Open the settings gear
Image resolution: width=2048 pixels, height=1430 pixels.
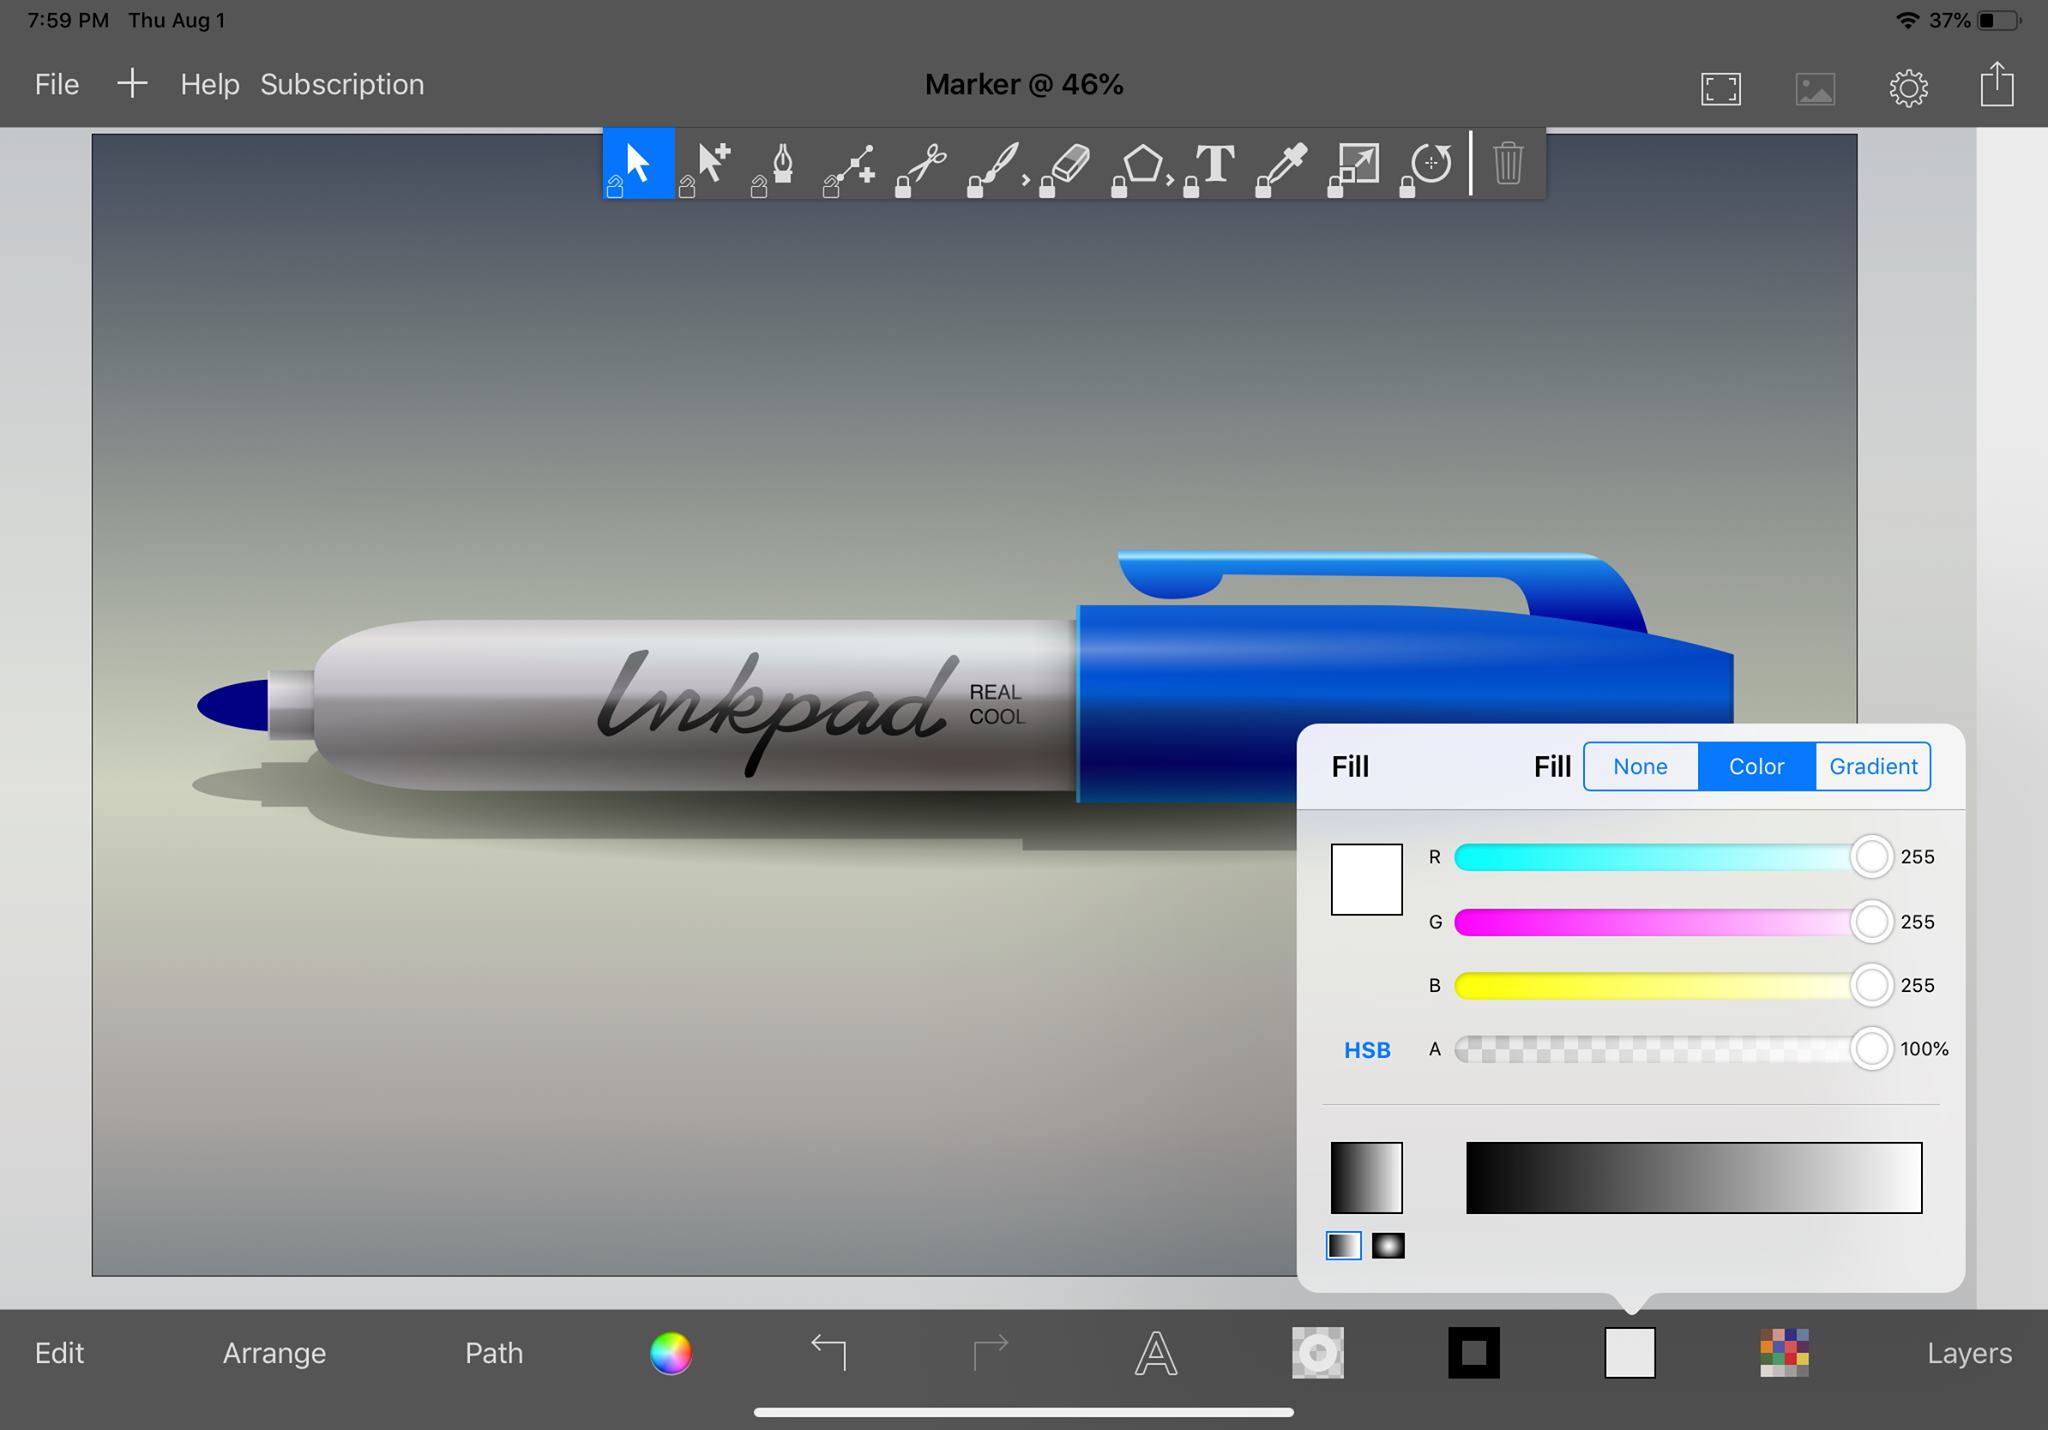[1908, 88]
